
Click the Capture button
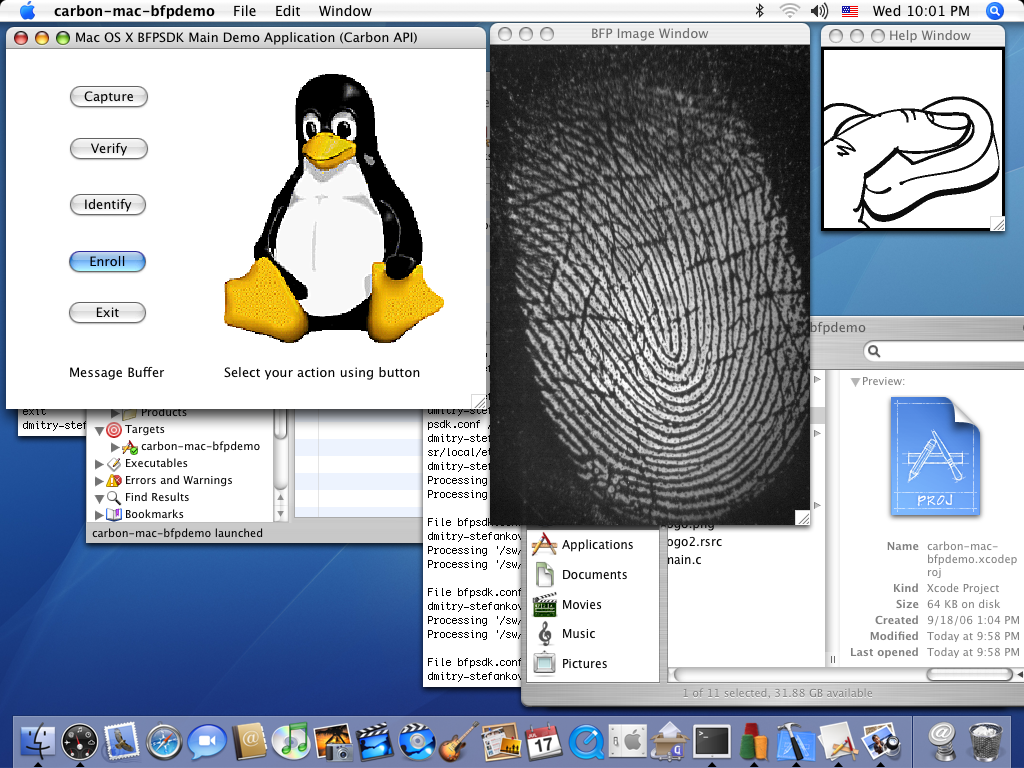coord(108,97)
